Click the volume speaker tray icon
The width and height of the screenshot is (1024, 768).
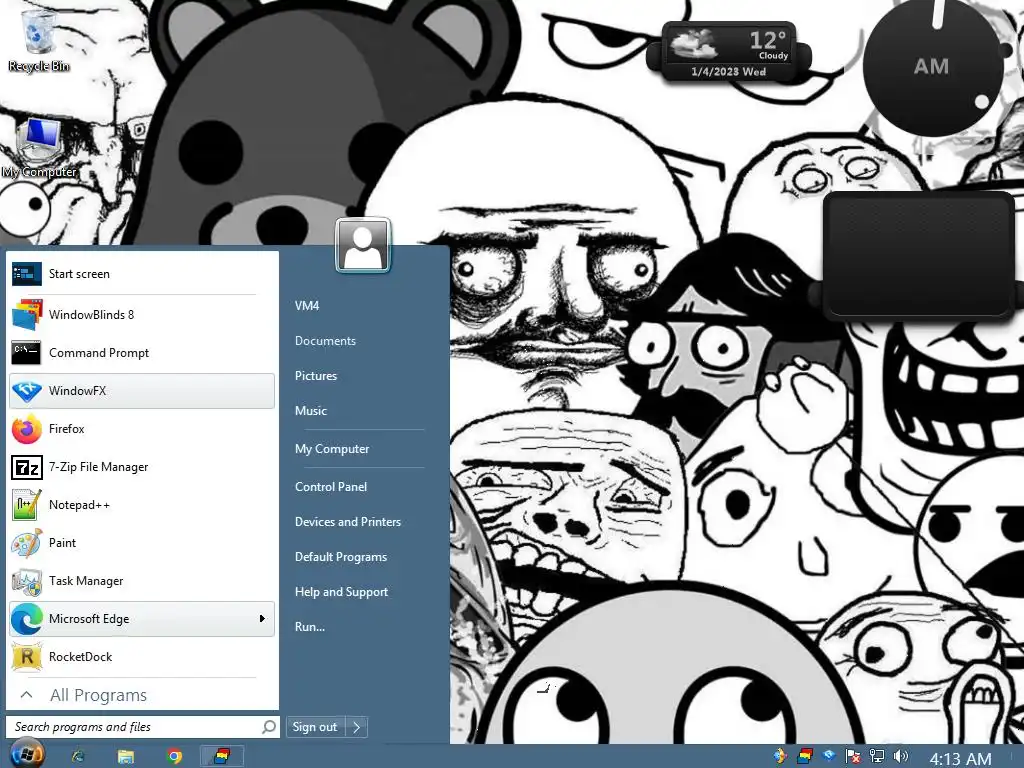coord(901,756)
